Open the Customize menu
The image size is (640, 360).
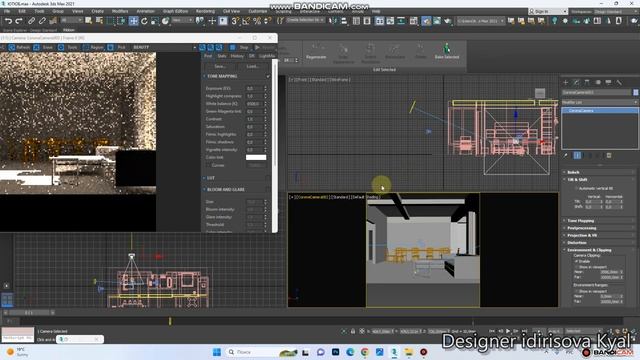click(x=258, y=11)
